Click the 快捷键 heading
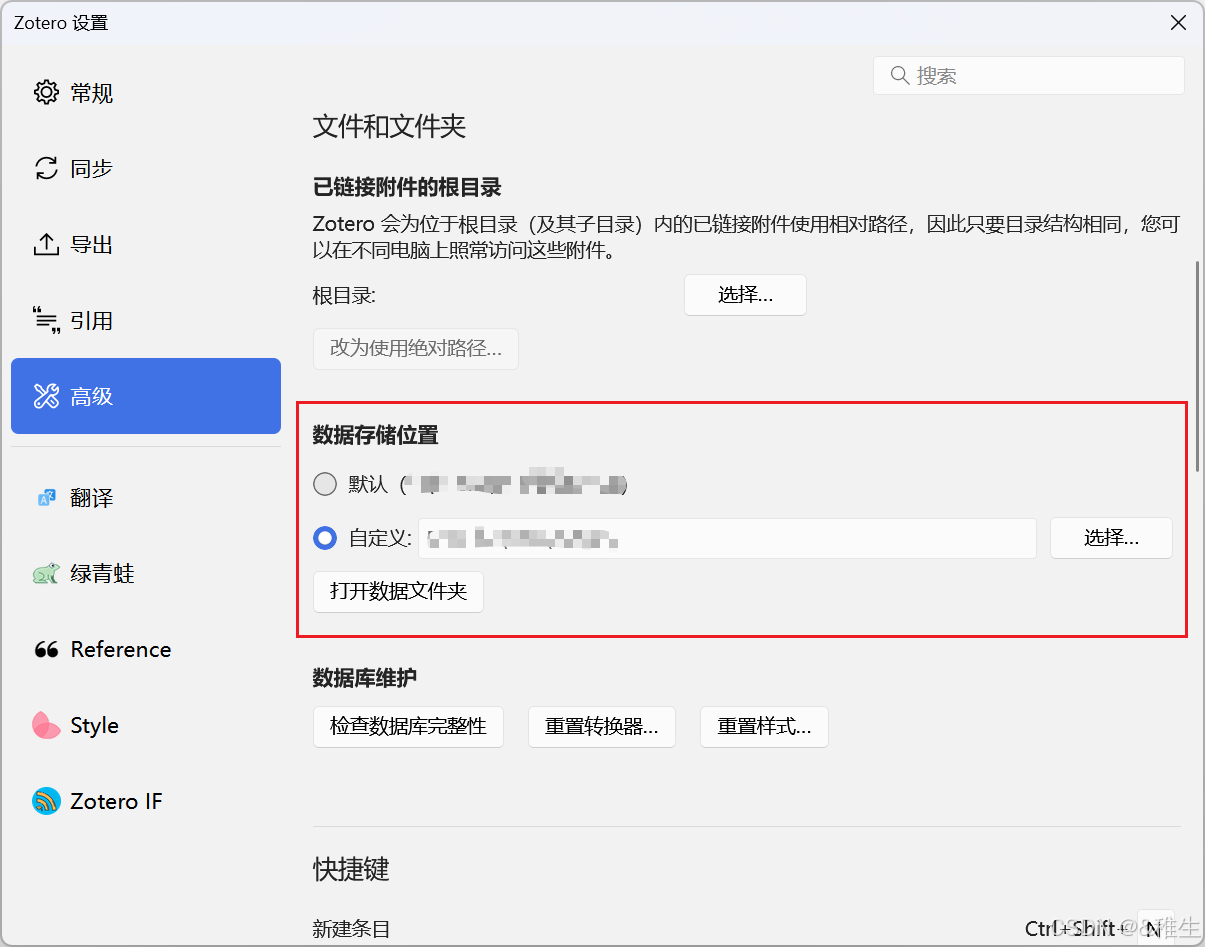The image size is (1205, 947). (x=351, y=869)
